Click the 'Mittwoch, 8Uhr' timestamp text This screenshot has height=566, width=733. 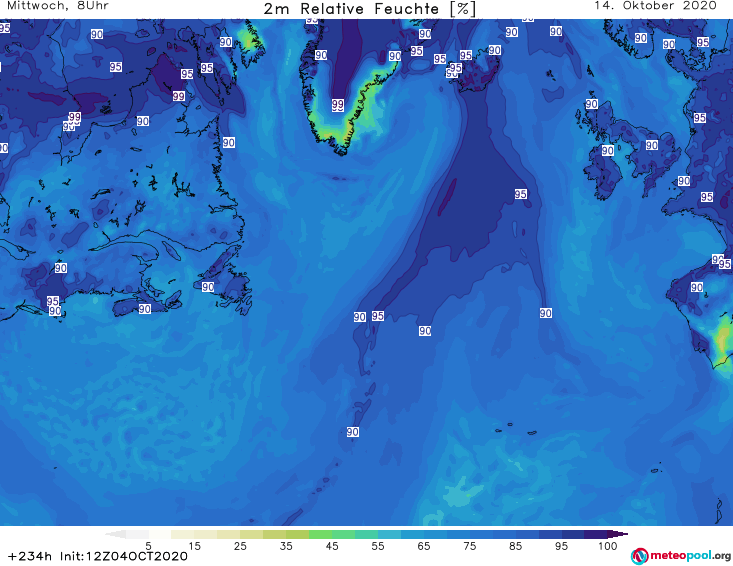[x=58, y=6]
